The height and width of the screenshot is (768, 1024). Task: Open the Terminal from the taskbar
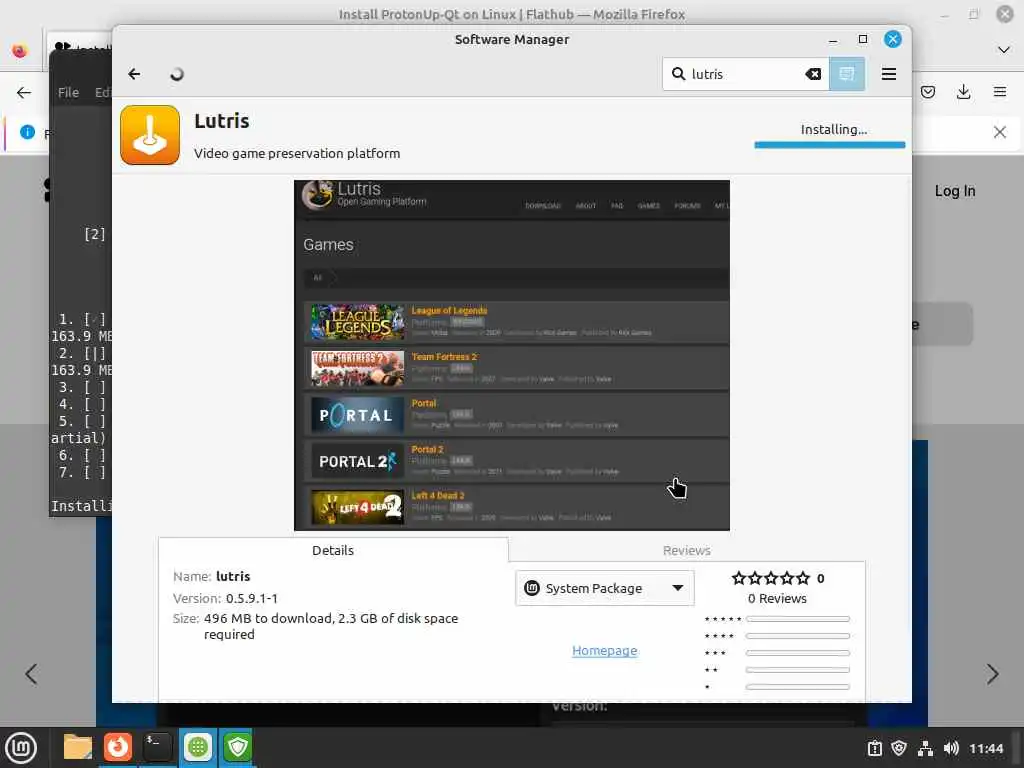157,747
